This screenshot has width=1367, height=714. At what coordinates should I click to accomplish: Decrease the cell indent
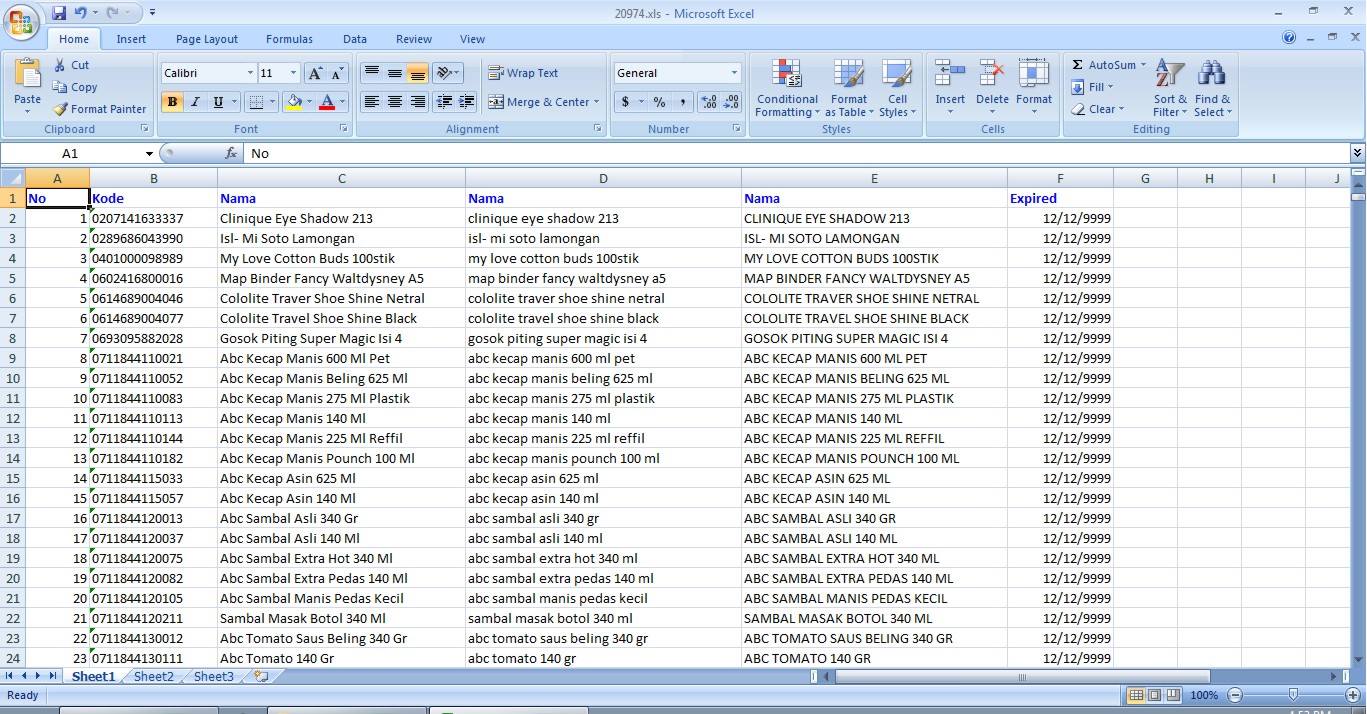point(444,102)
